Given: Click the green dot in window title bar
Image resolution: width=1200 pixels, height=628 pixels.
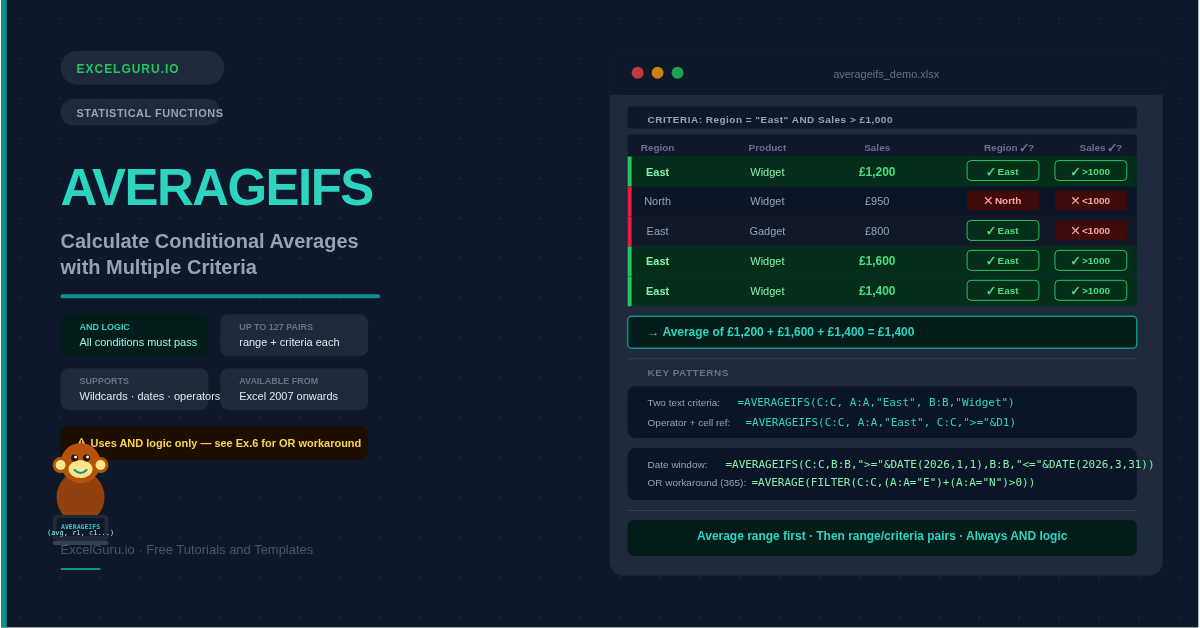Looking at the screenshot, I should [x=677, y=73].
